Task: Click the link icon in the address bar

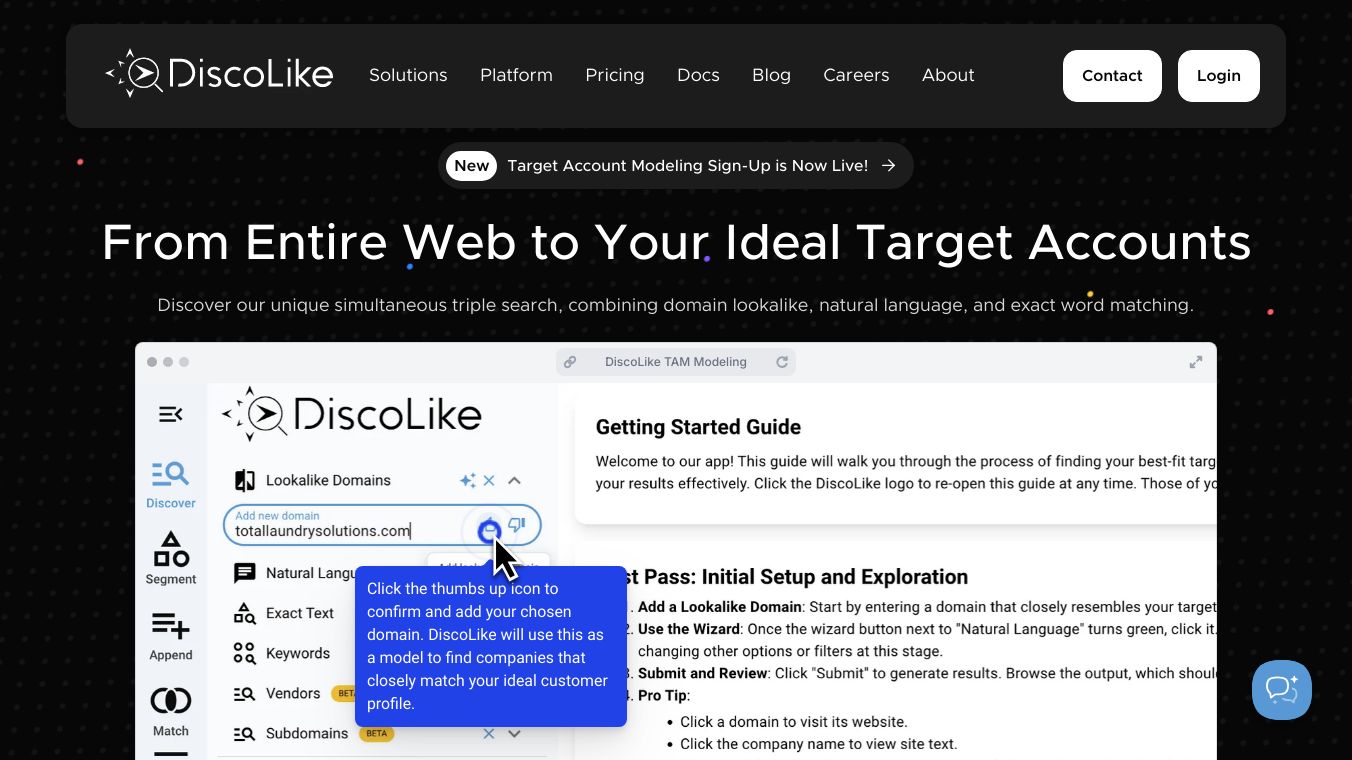Action: (570, 362)
